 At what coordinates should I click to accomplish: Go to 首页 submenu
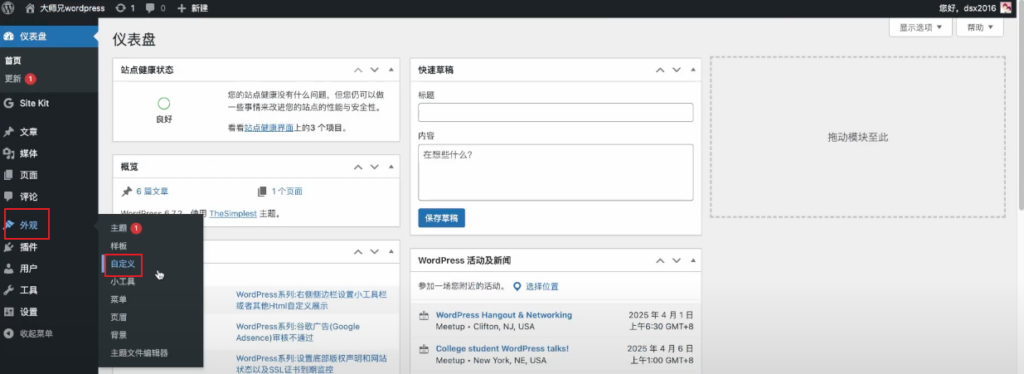(x=13, y=61)
